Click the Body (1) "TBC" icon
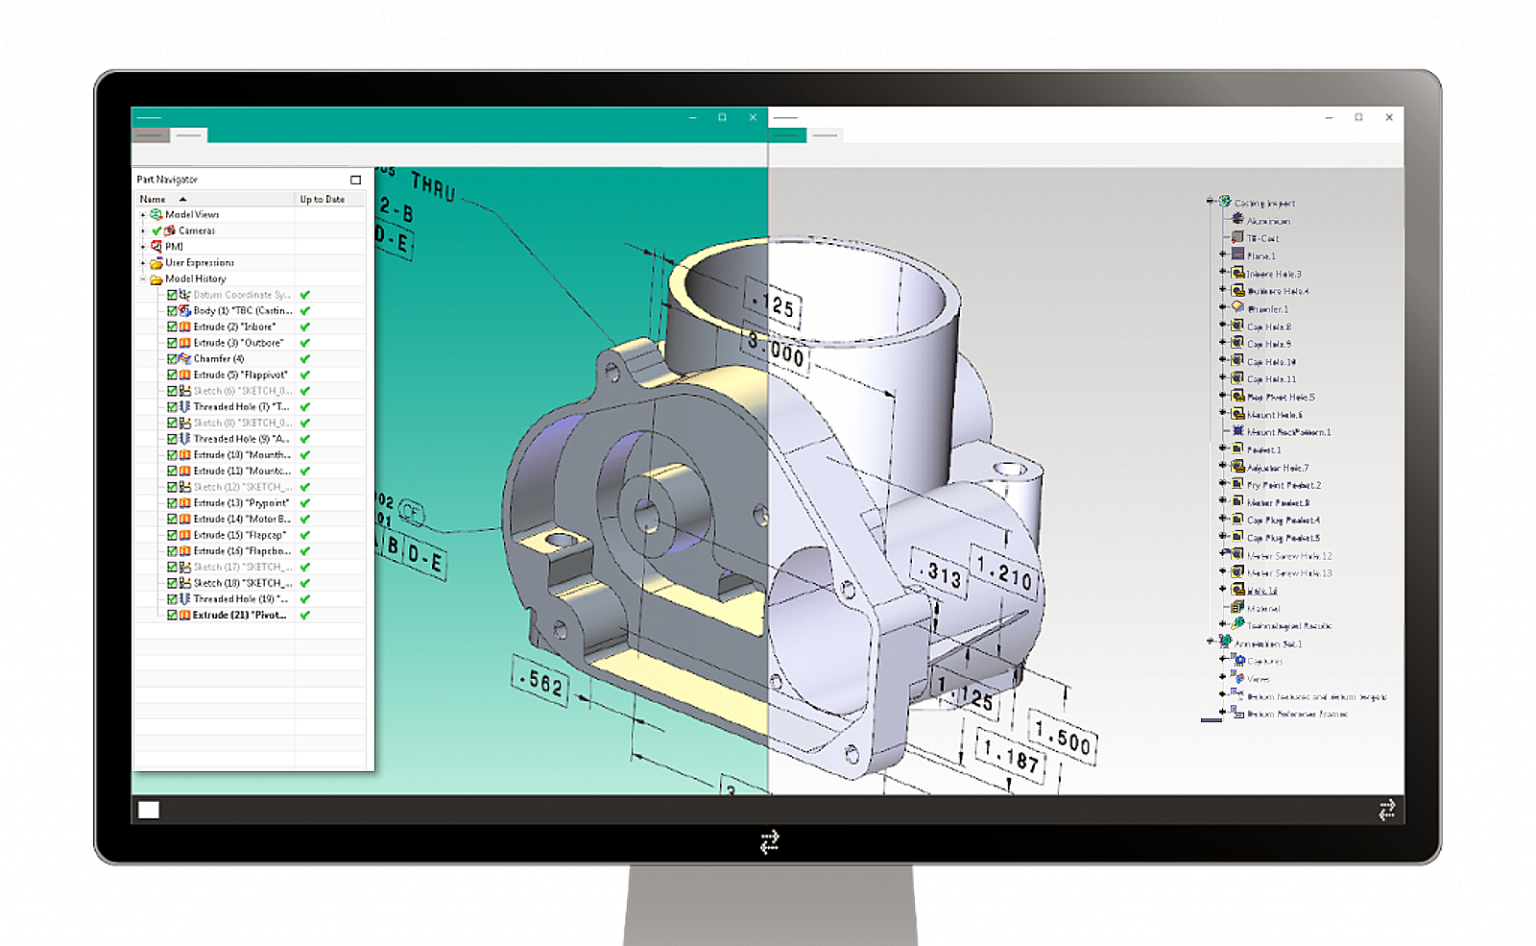This screenshot has width=1536, height=946. 184,310
